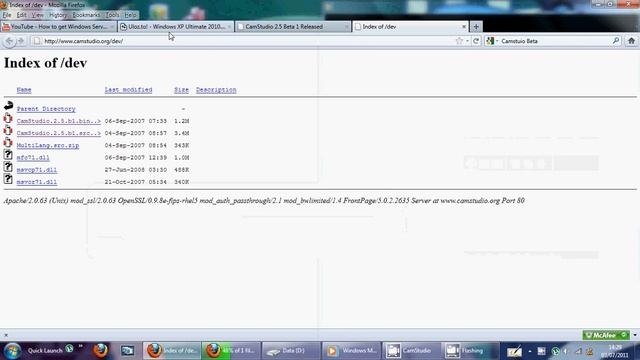This screenshot has width=640, height=360.
Task: Open the URL history dropdown arrow
Action: pyautogui.click(x=467, y=41)
